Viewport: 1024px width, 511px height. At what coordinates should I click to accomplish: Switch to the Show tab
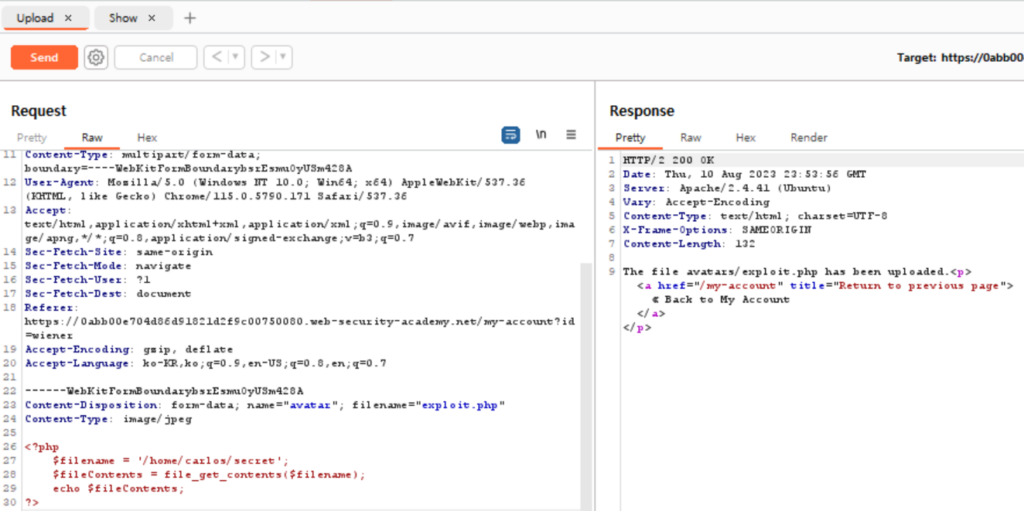pos(123,18)
